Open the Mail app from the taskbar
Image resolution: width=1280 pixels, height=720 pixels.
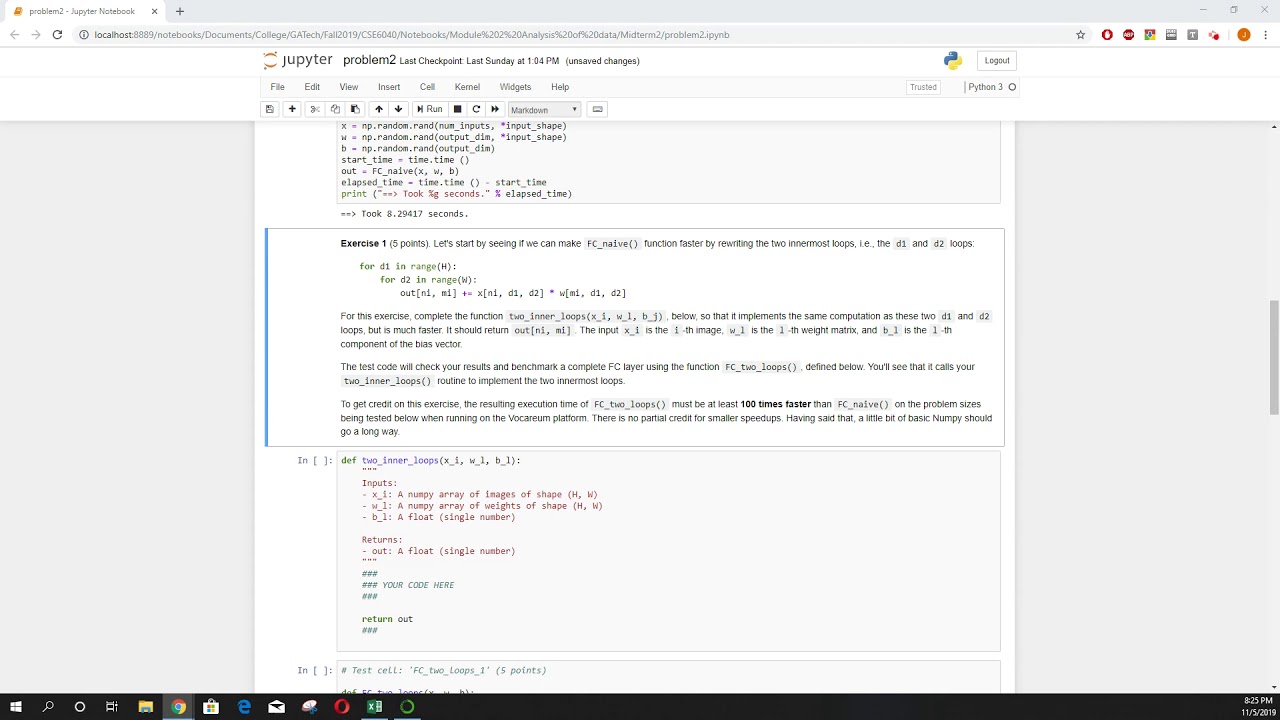(x=277, y=706)
